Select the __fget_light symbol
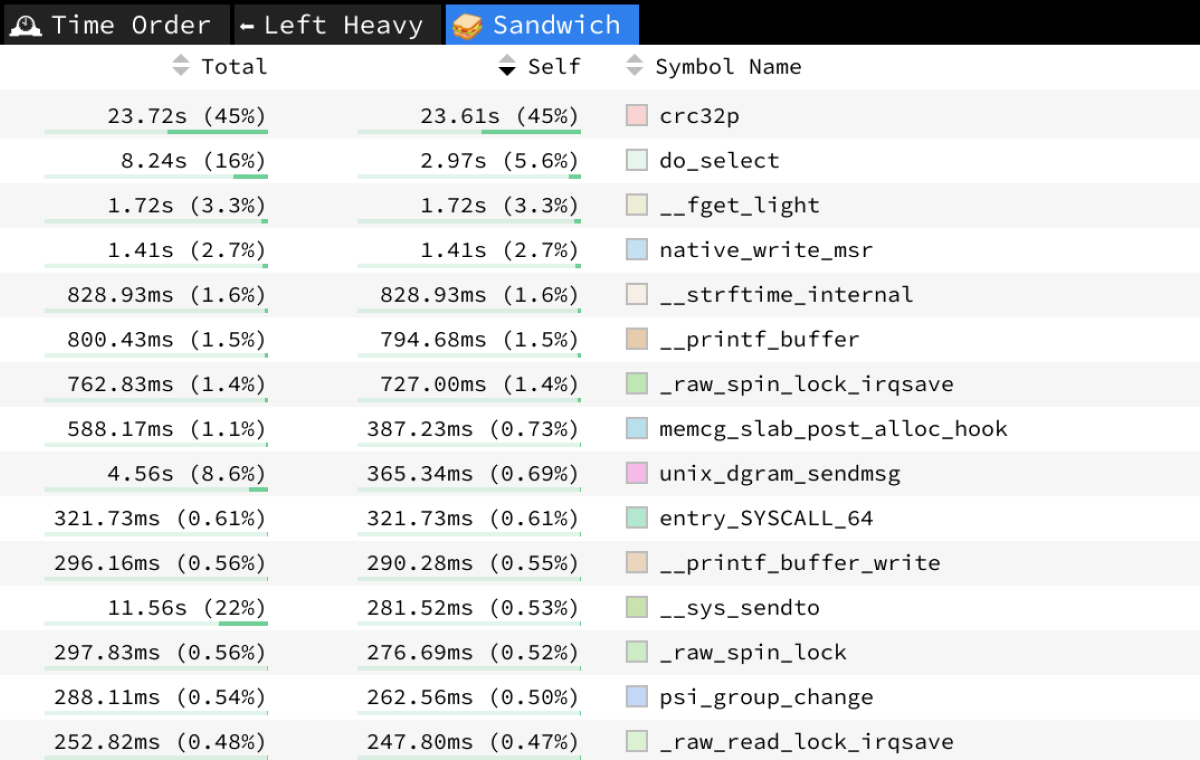 [x=739, y=205]
